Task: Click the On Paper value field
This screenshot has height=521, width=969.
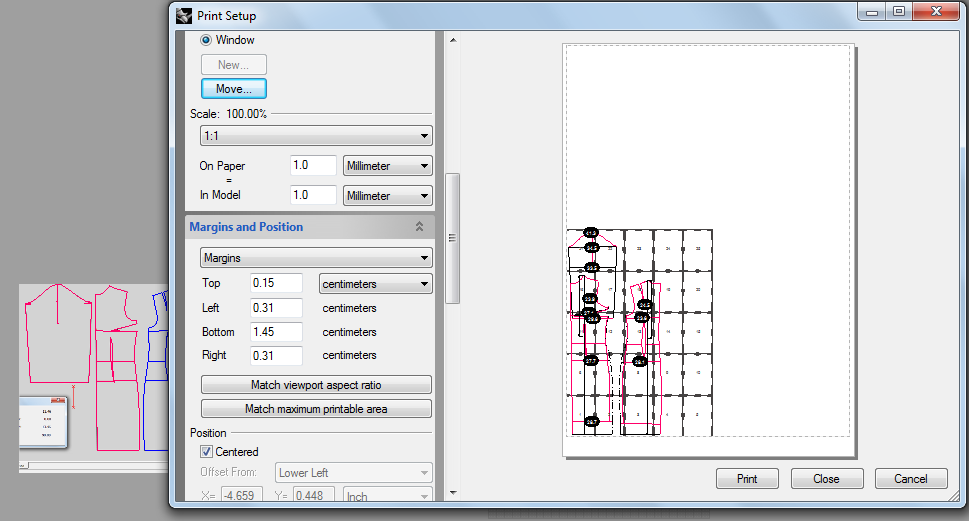Action: click(312, 166)
